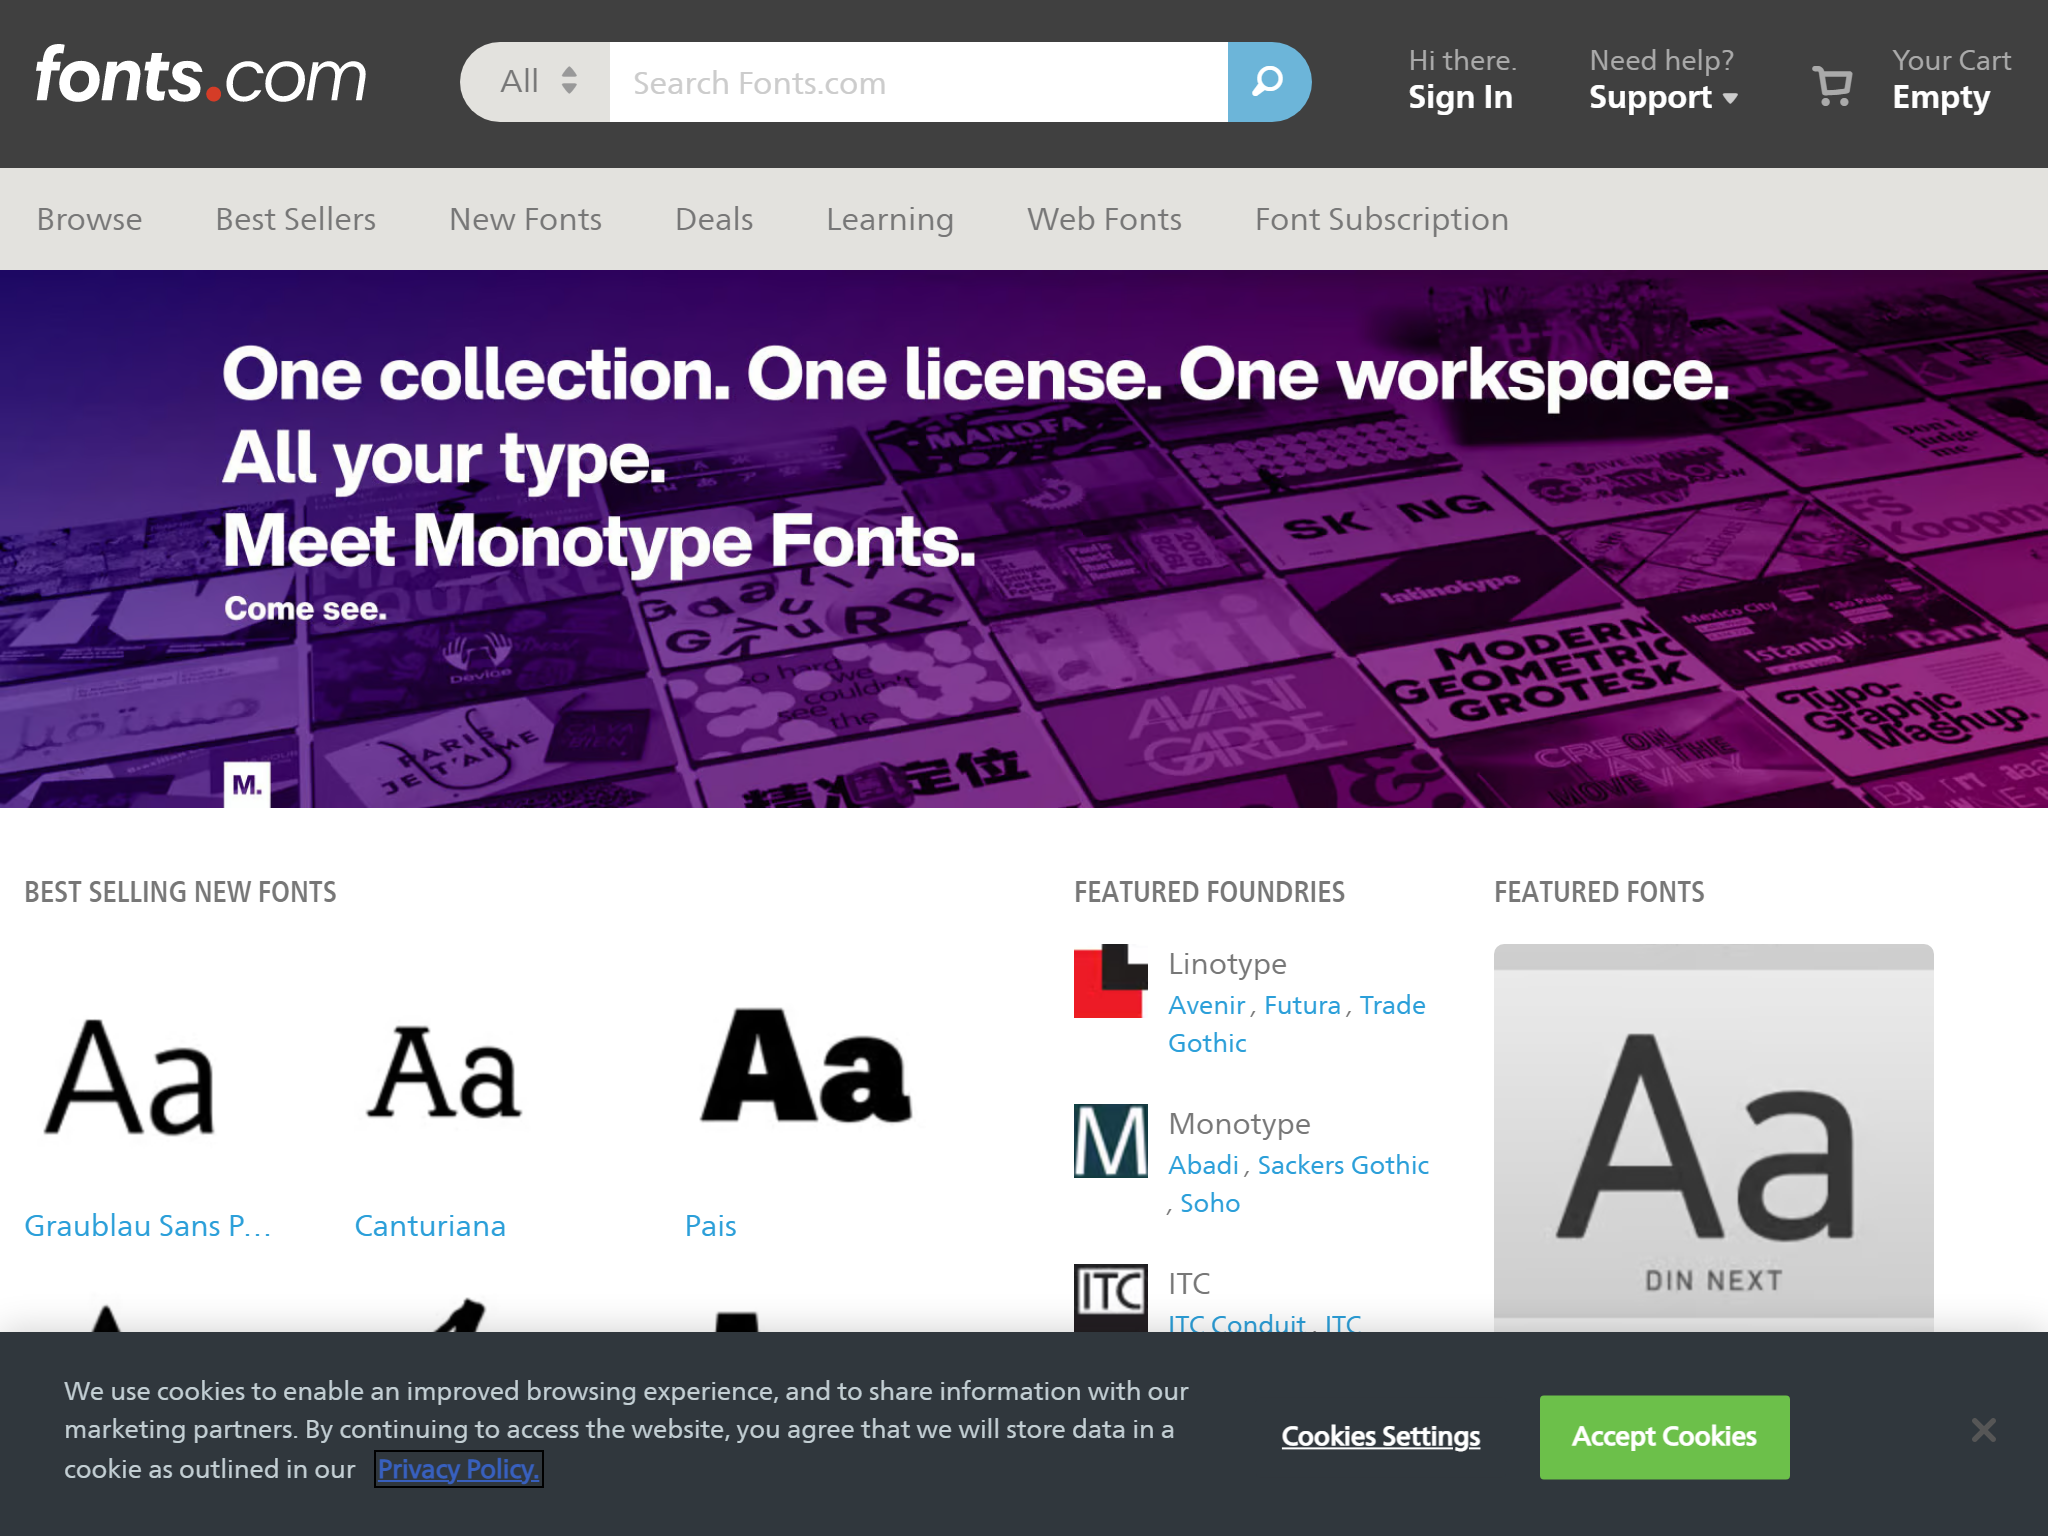This screenshot has width=2048, height=1536.
Task: Open the shopping cart icon
Action: tap(1832, 85)
